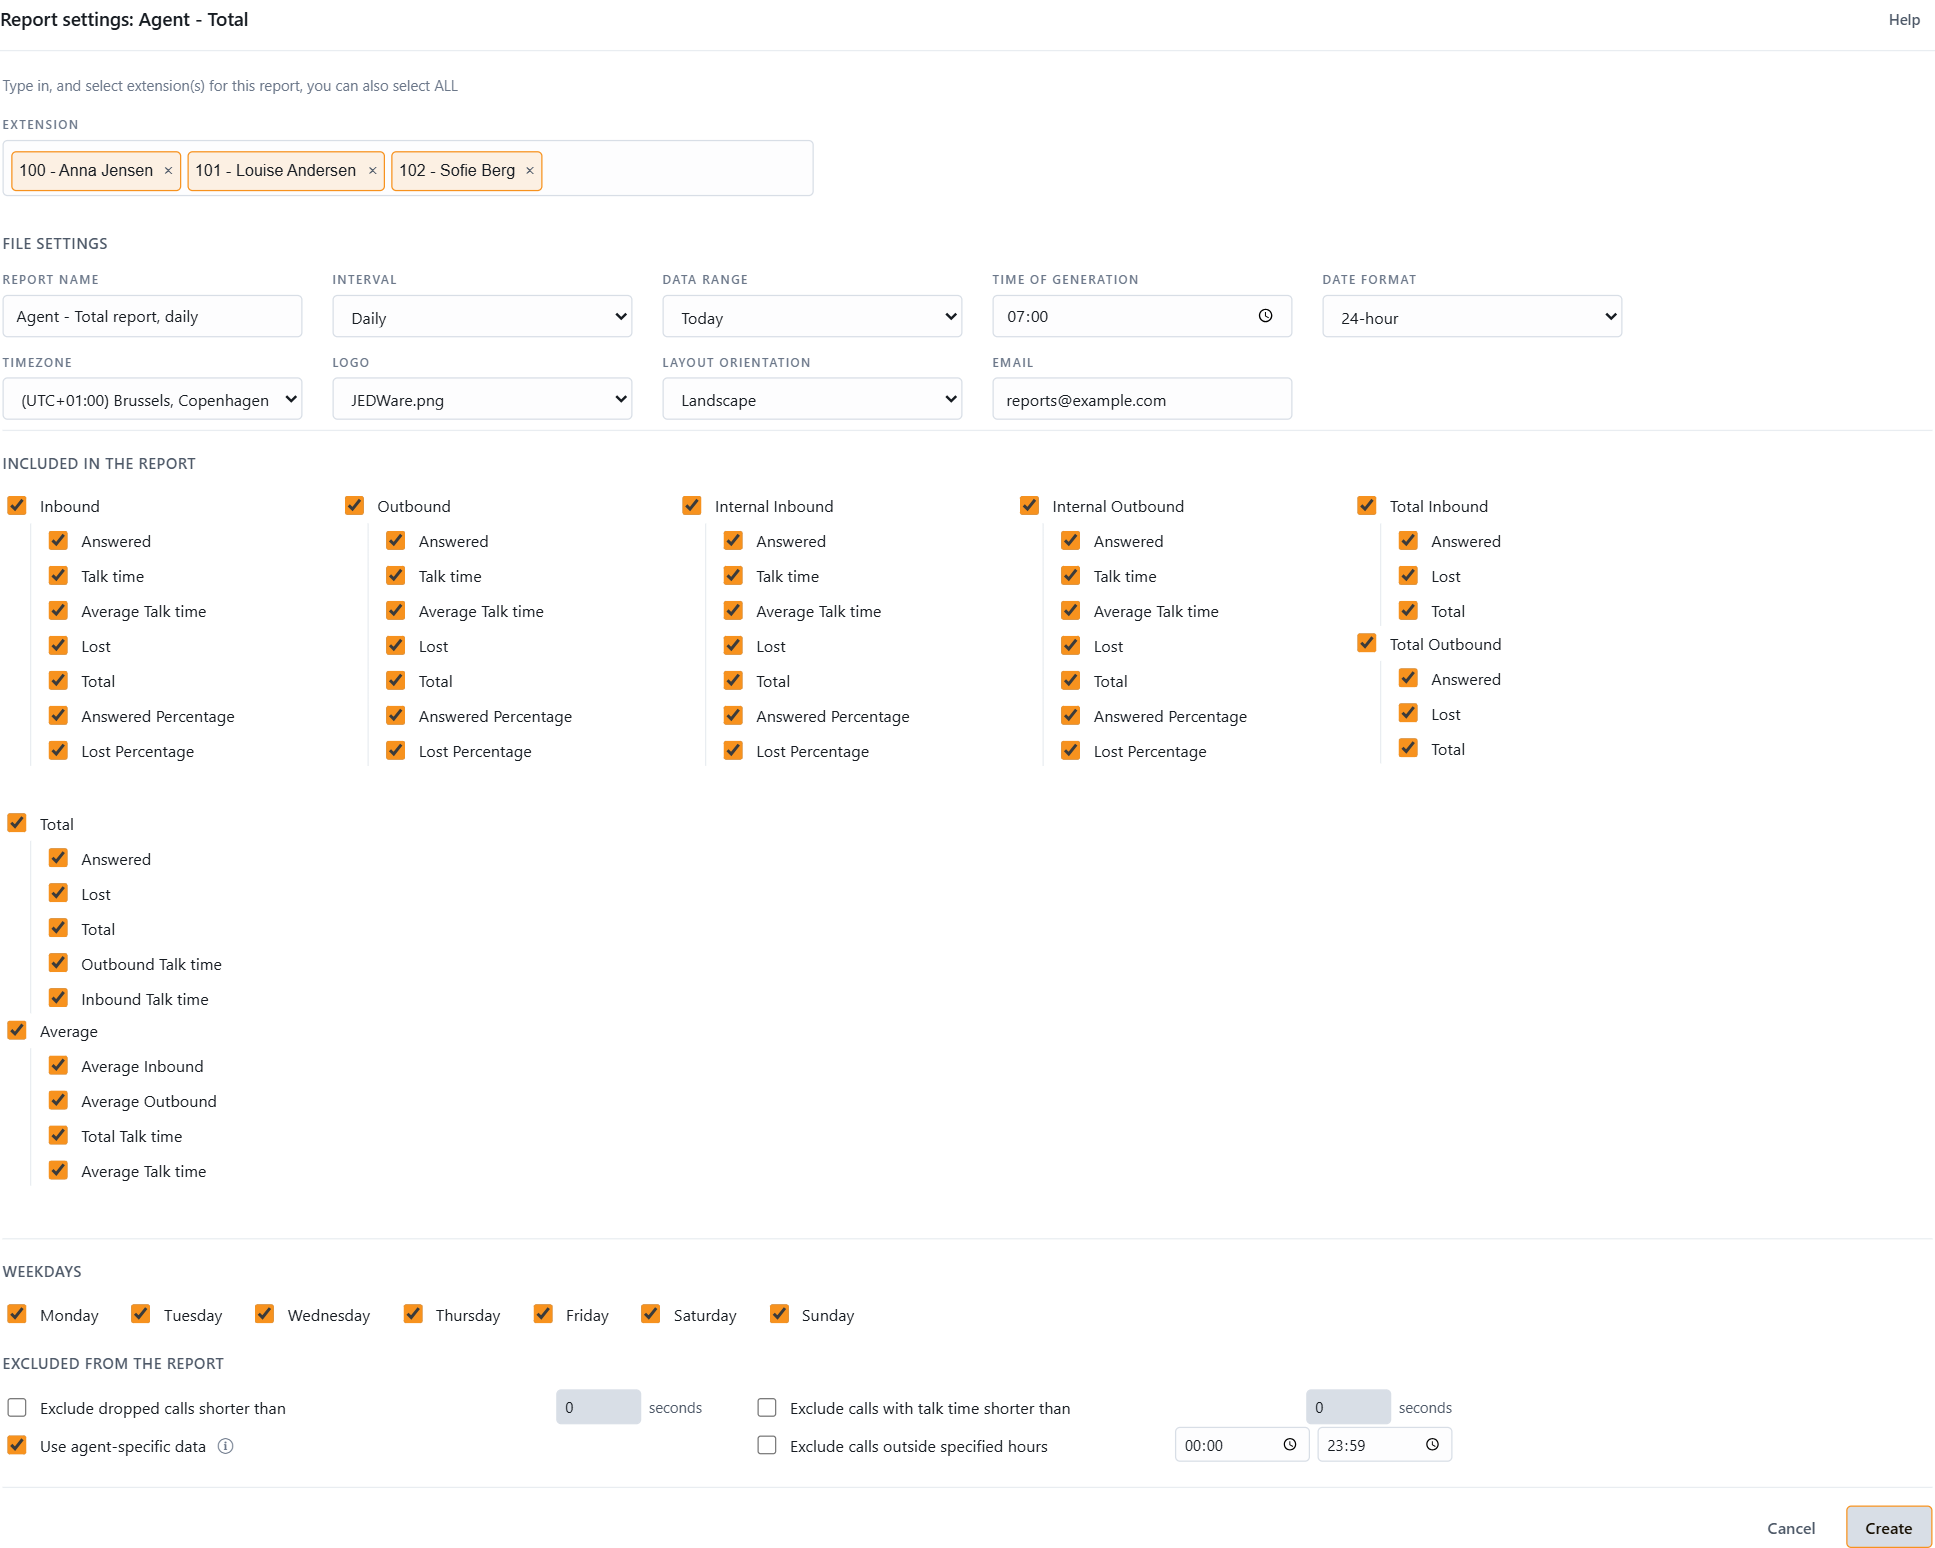The height and width of the screenshot is (1548, 1935).
Task: Click the Create button
Action: [1888, 1527]
